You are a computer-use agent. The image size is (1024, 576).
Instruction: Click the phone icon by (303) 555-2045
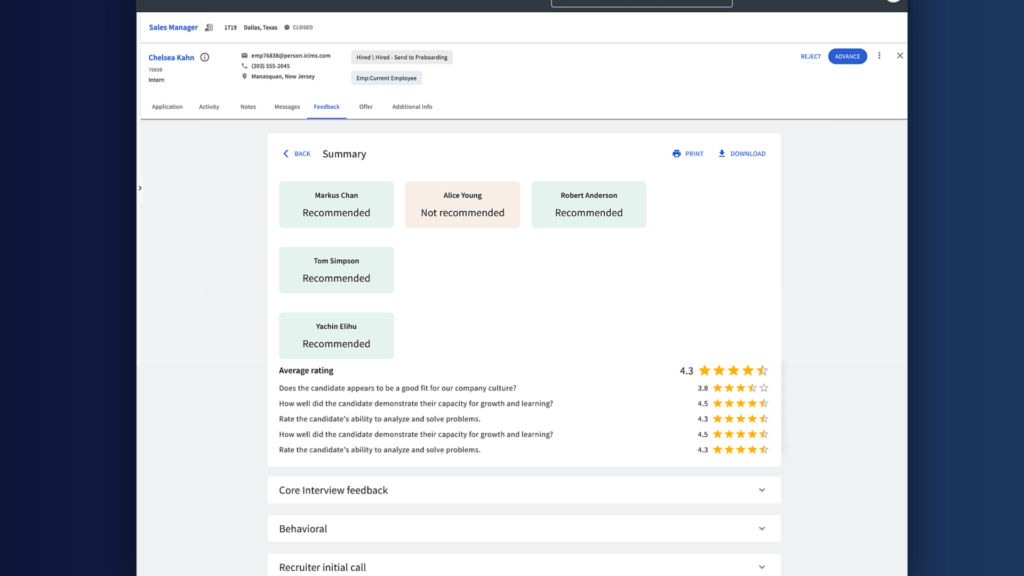pos(244,66)
